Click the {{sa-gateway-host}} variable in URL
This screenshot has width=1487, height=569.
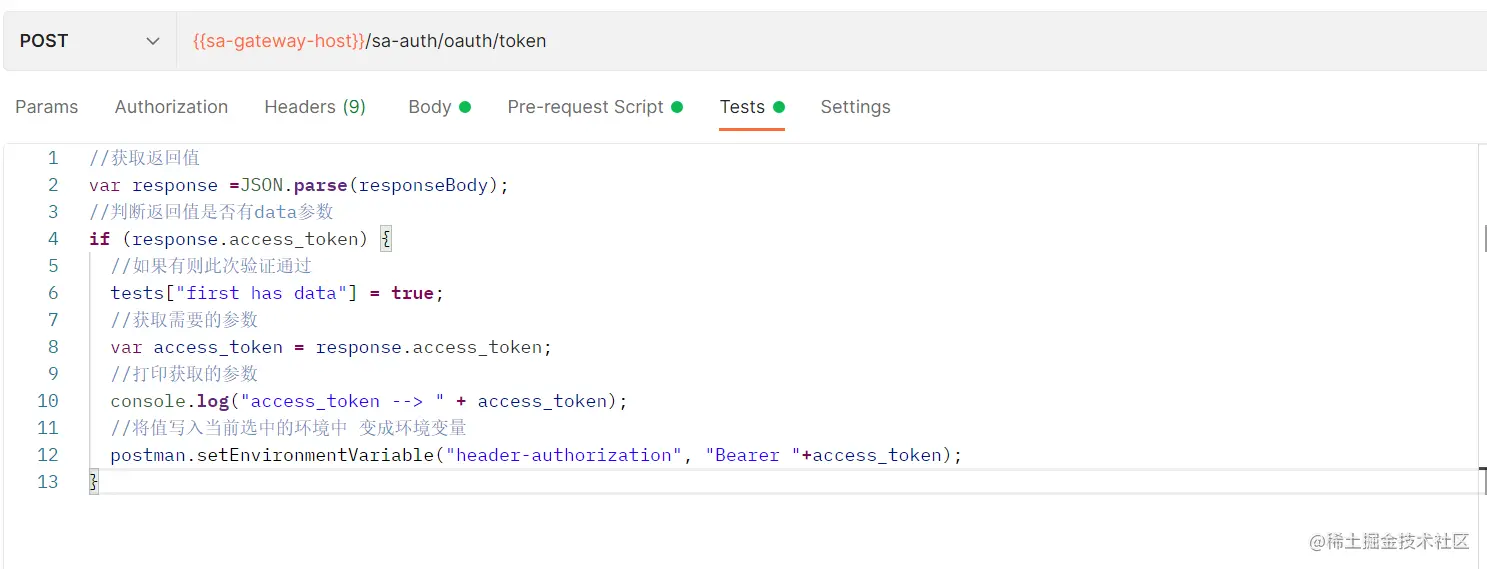point(278,41)
